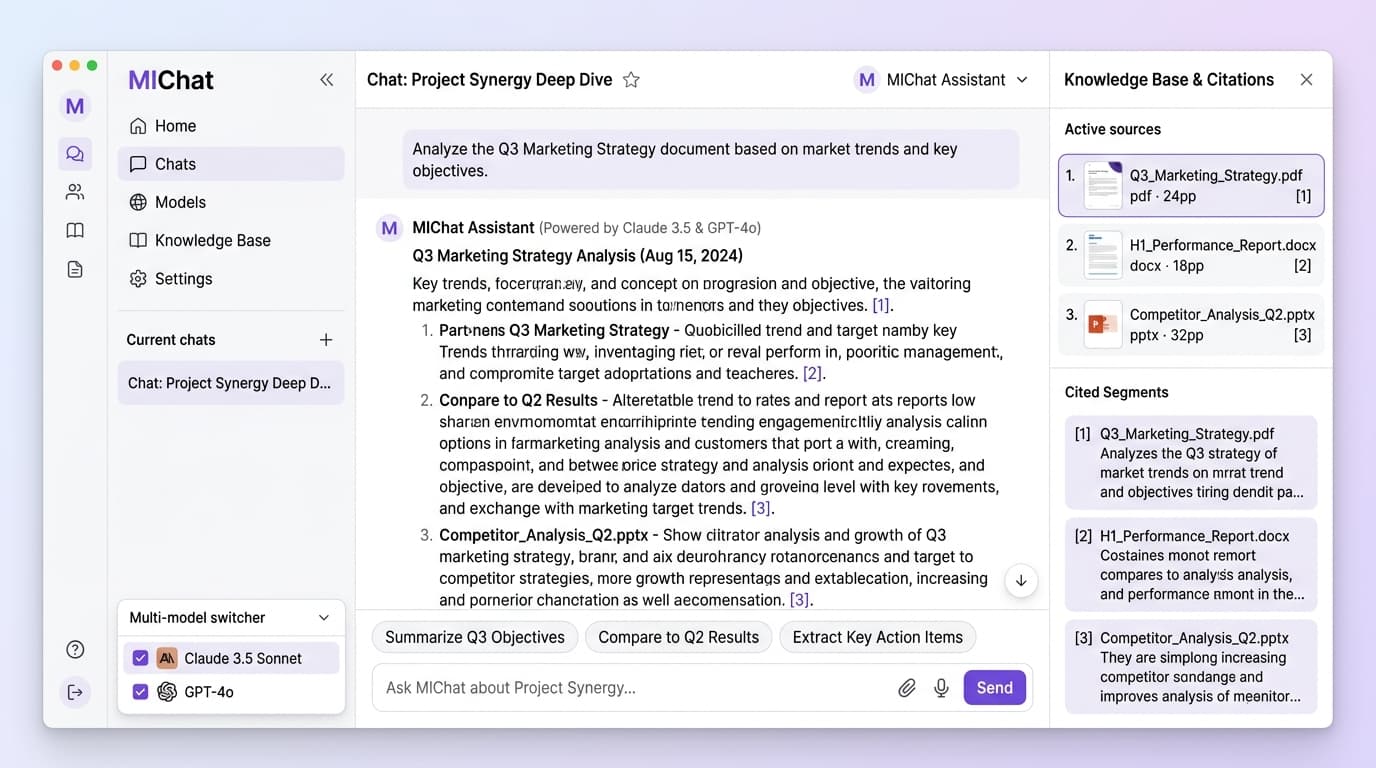This screenshot has width=1376, height=768.
Task: Open cited segment [1] Q3_Marketing_Strategy.pdf
Action: point(1191,463)
